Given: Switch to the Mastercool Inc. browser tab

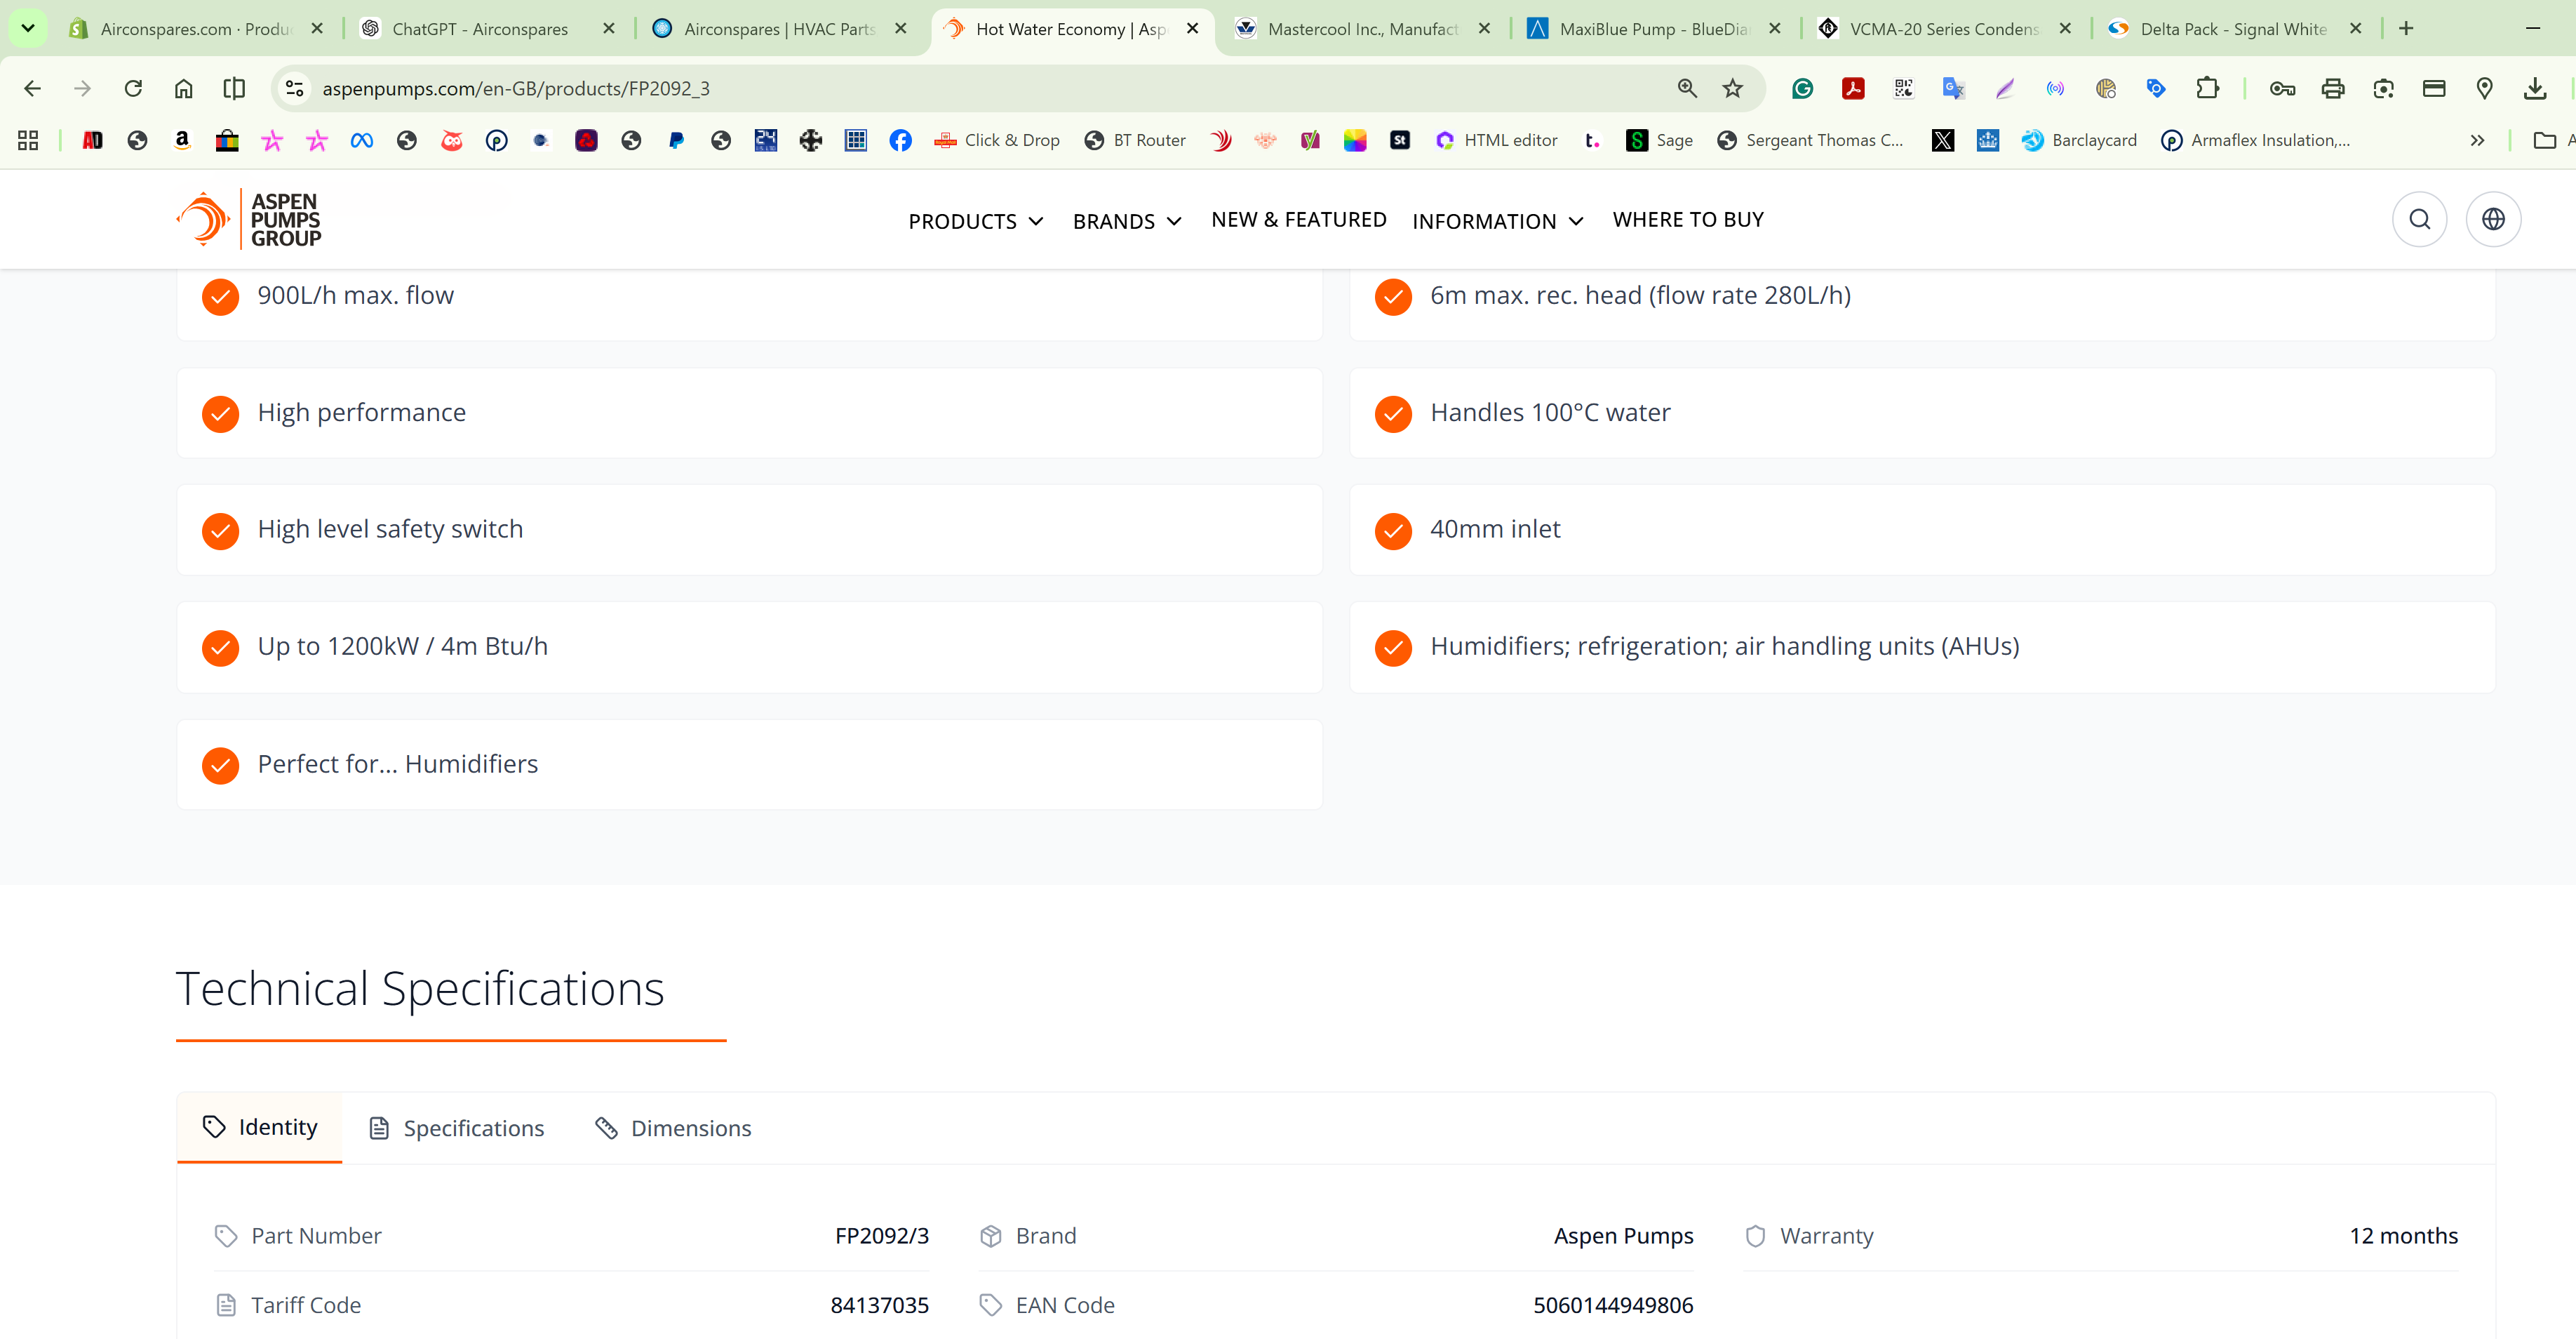Looking at the screenshot, I should (1363, 29).
